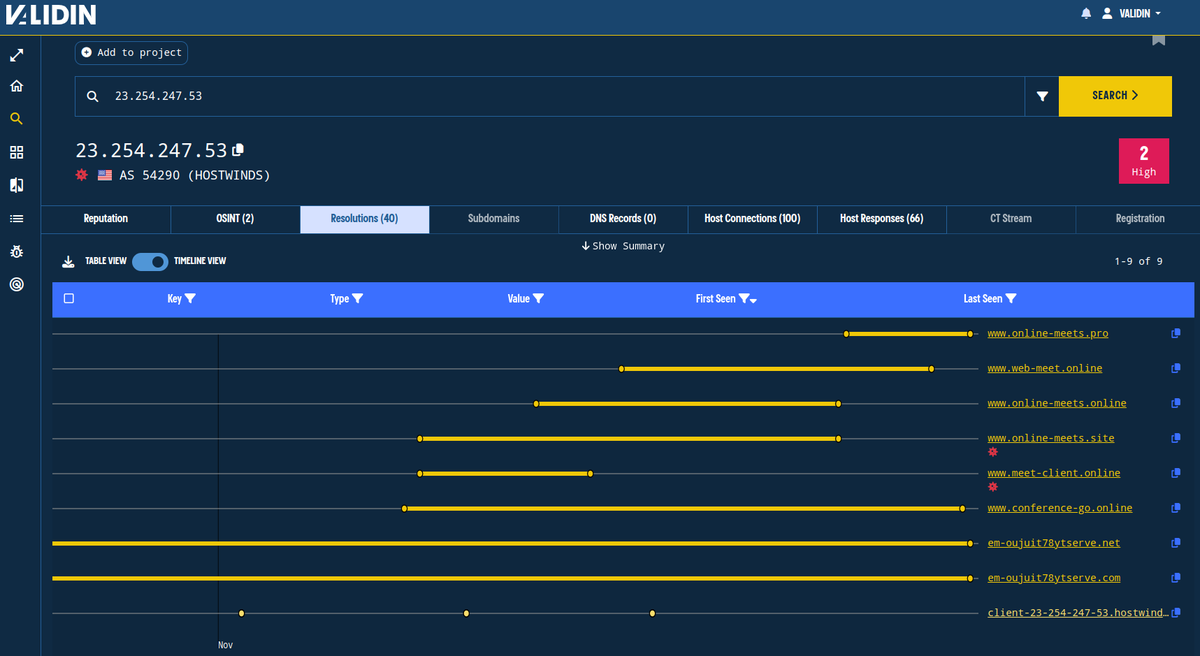Screen dimensions: 1200x656
Task: Click start marker of www.online-meets.pro timeline bar
Action: point(846,333)
